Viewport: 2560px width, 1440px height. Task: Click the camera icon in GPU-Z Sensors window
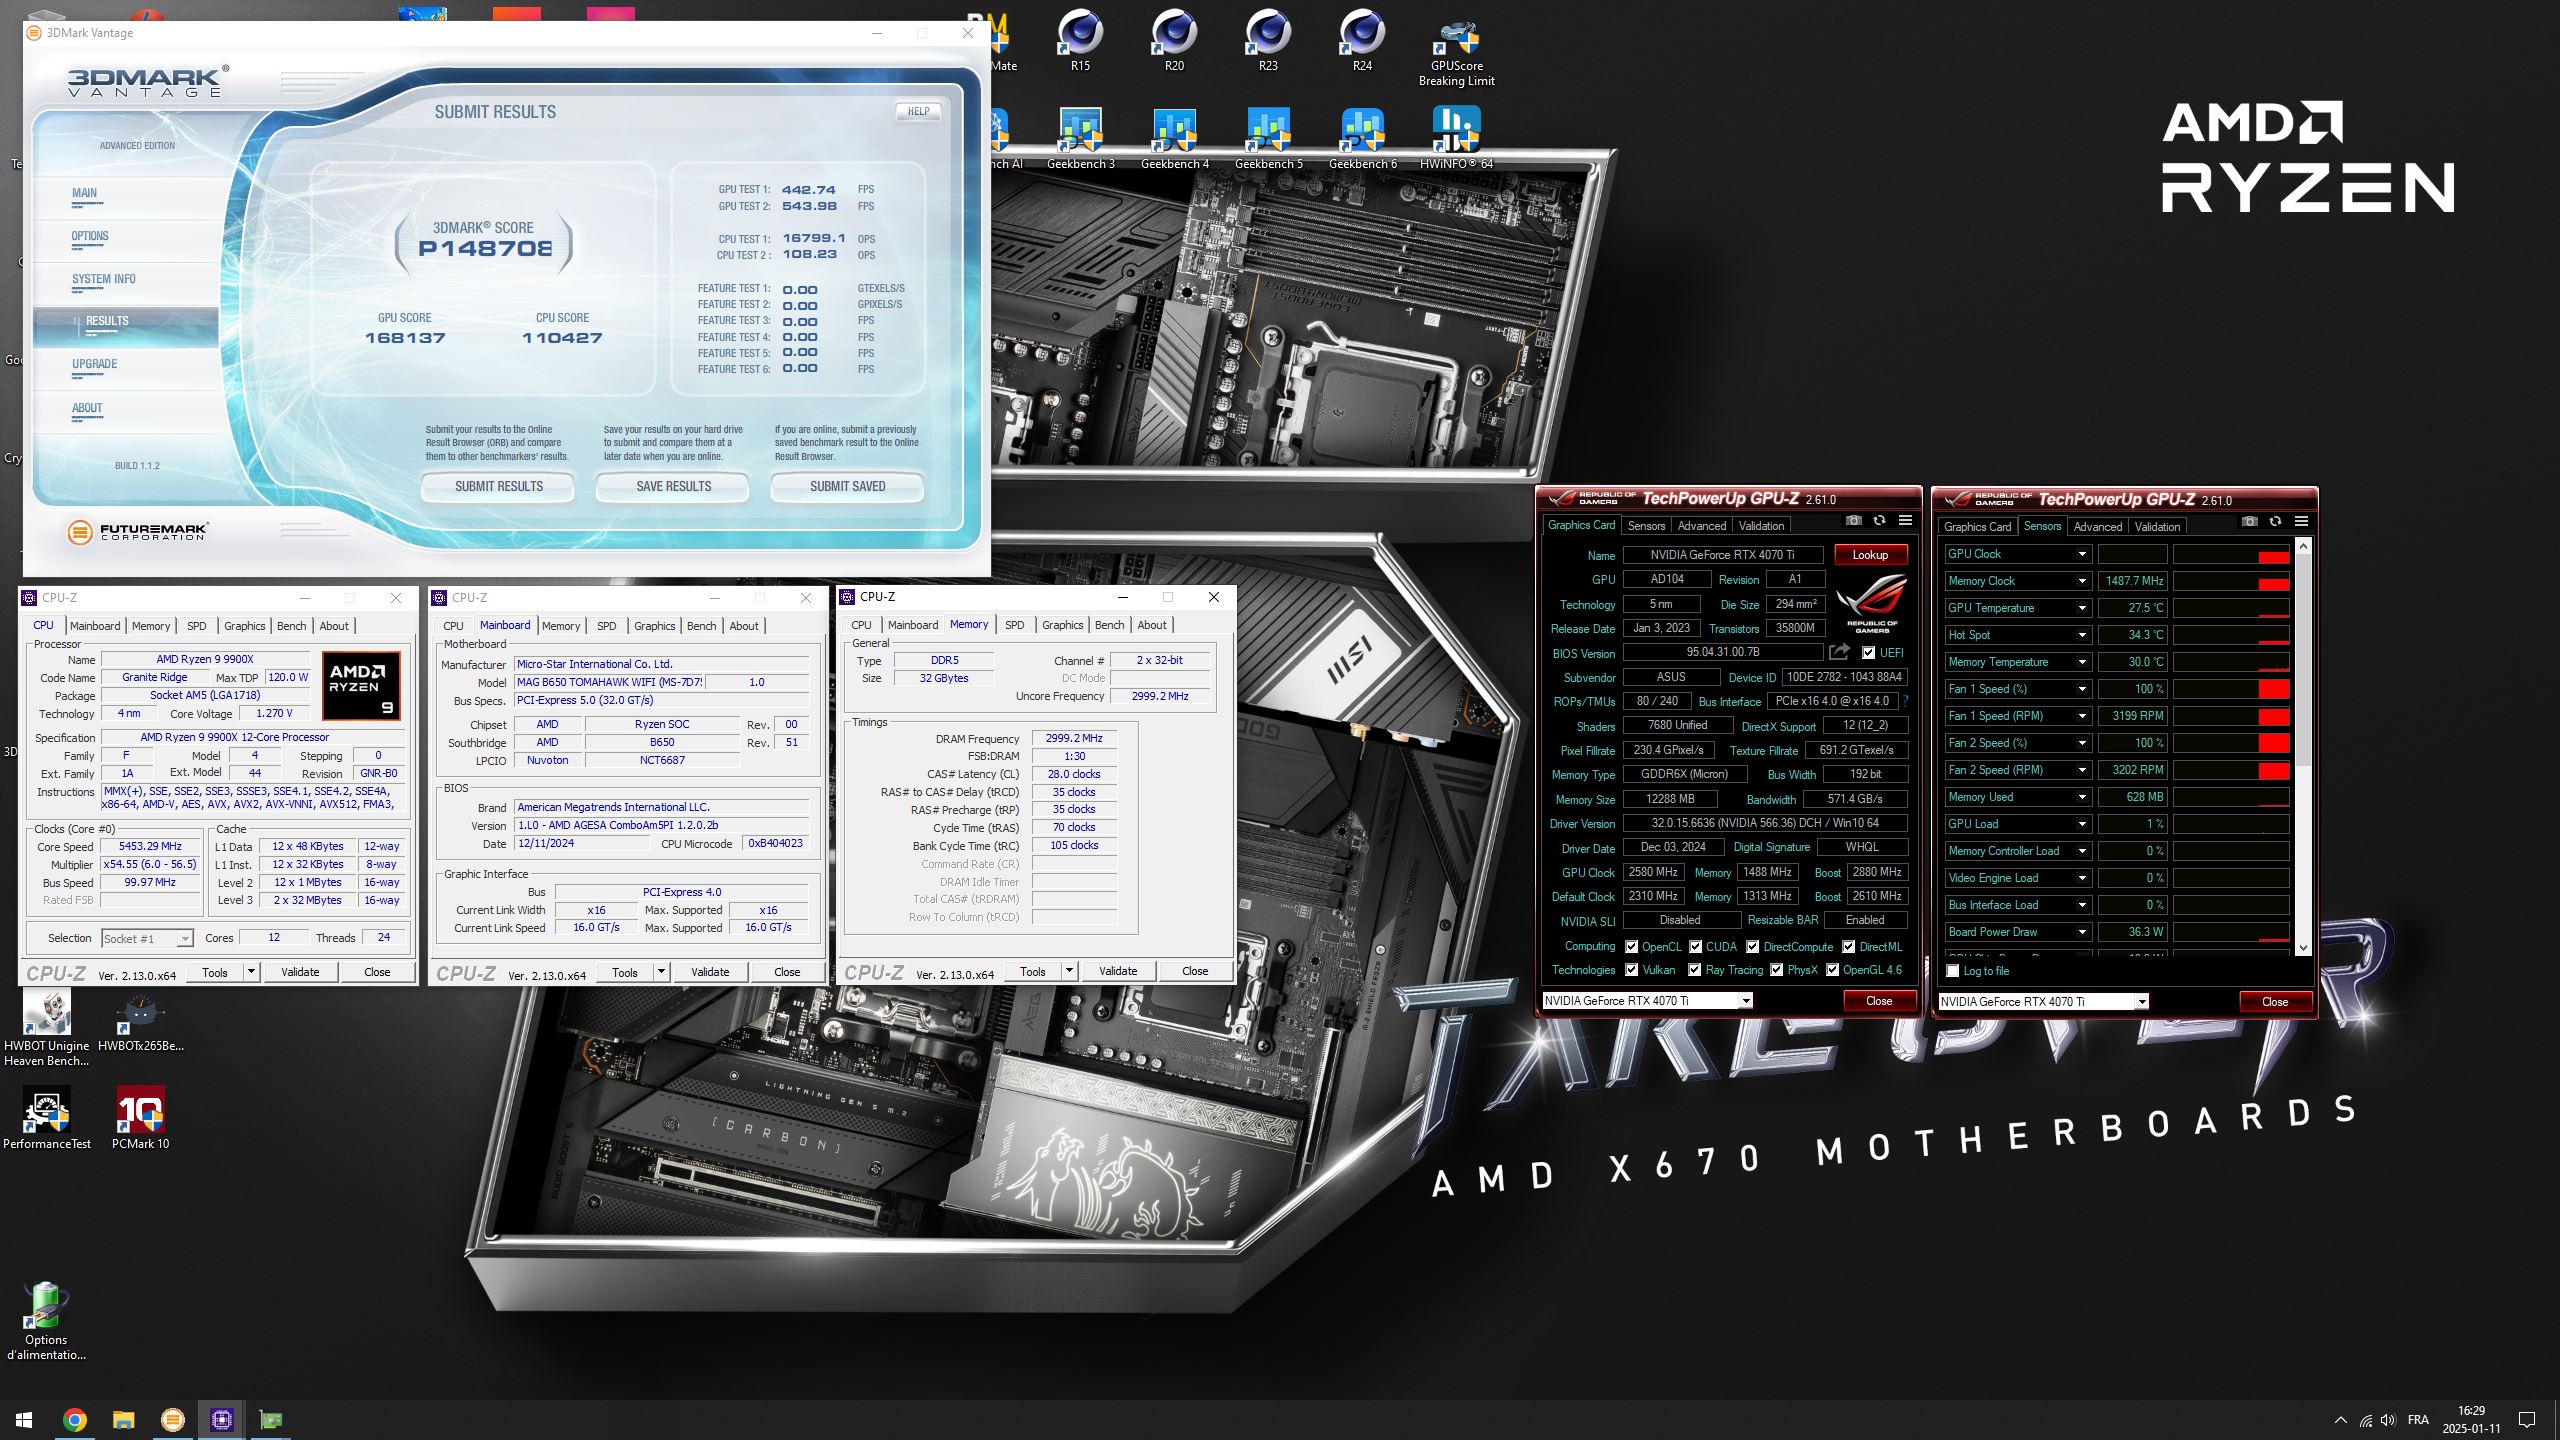click(x=2249, y=522)
